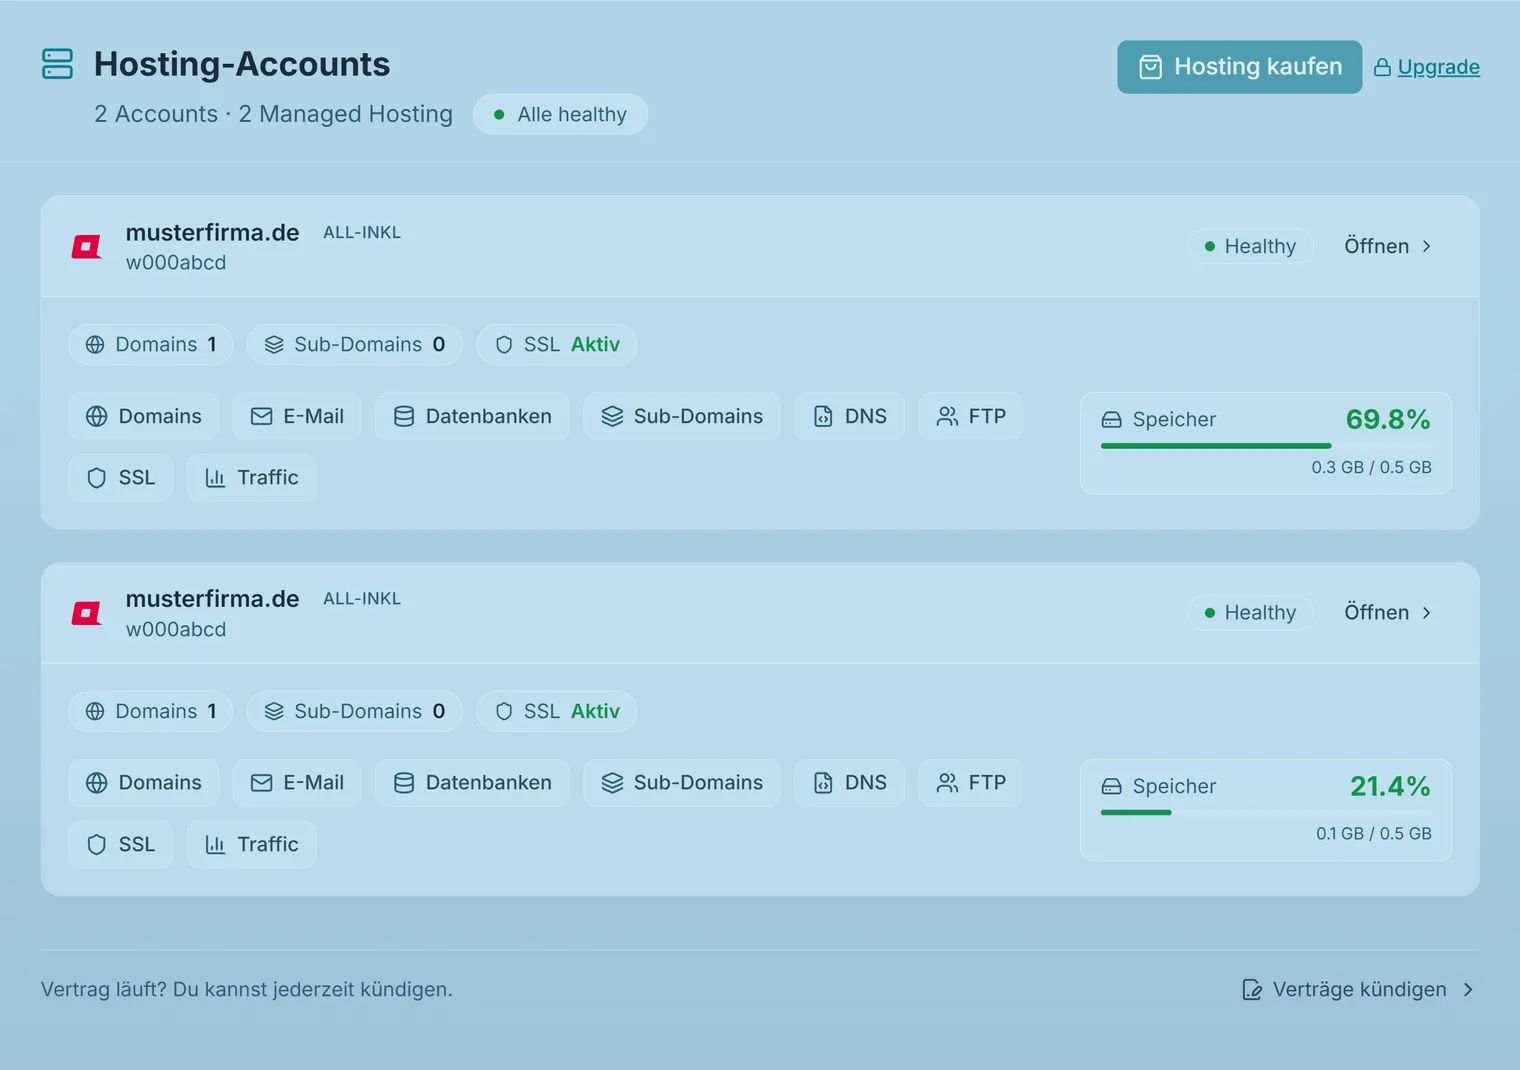Screen dimensions: 1520x1070
Task: Click Sub-Domains 0 chip in first account
Action: [354, 345]
